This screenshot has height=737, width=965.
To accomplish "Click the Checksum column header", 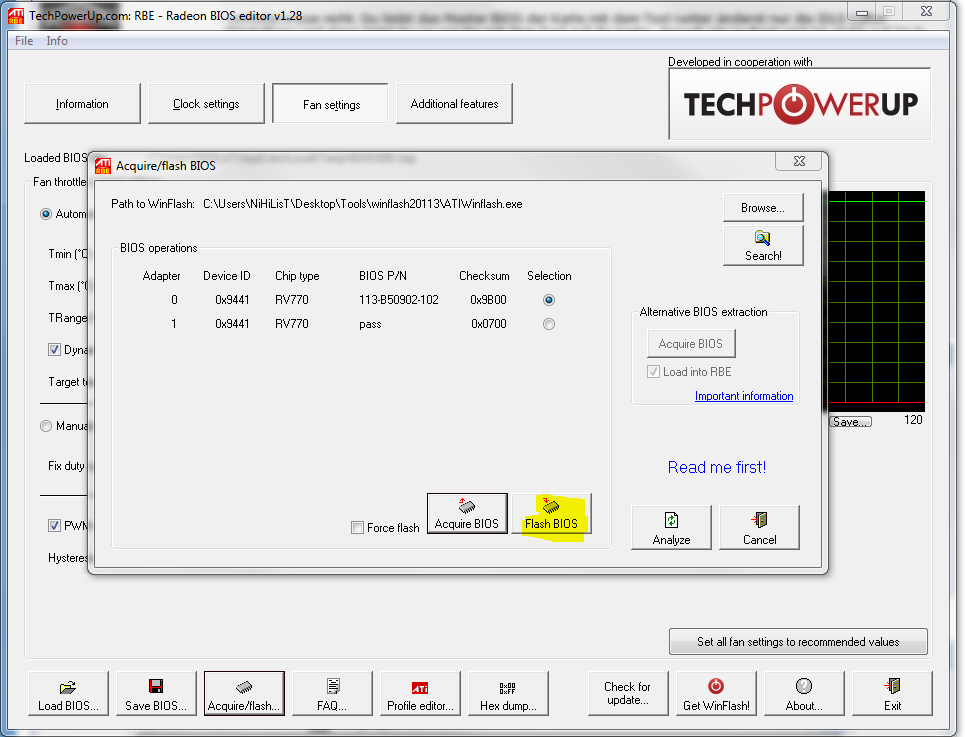I will tap(484, 276).
